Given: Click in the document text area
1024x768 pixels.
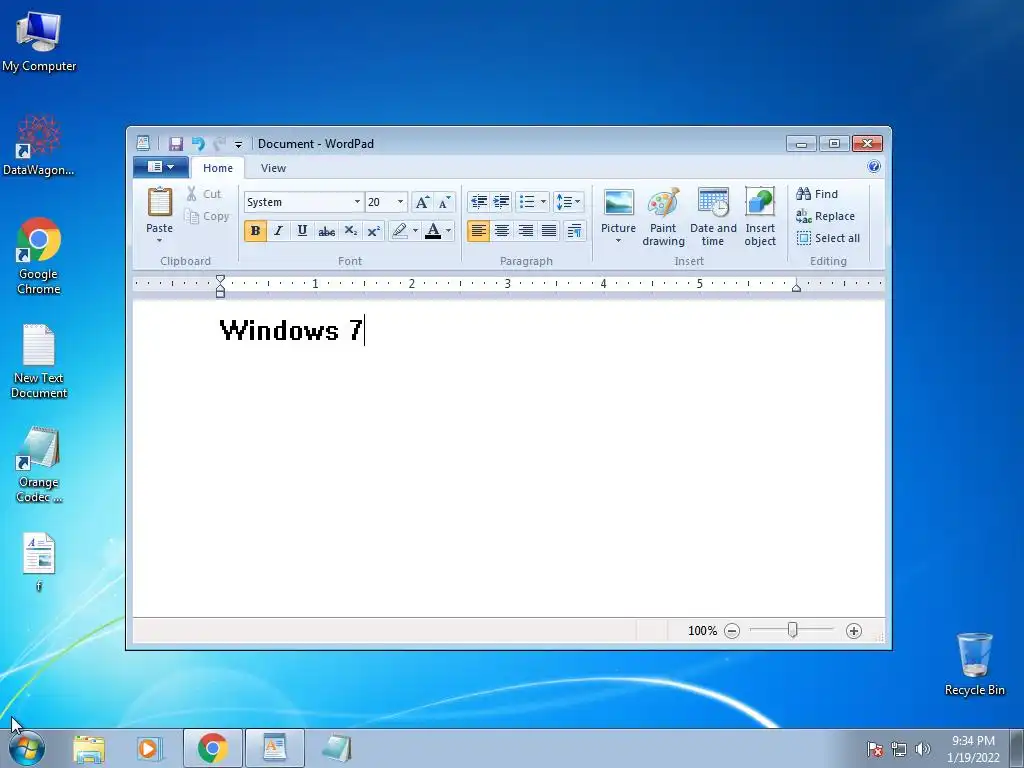Looking at the screenshot, I should pos(508,458).
